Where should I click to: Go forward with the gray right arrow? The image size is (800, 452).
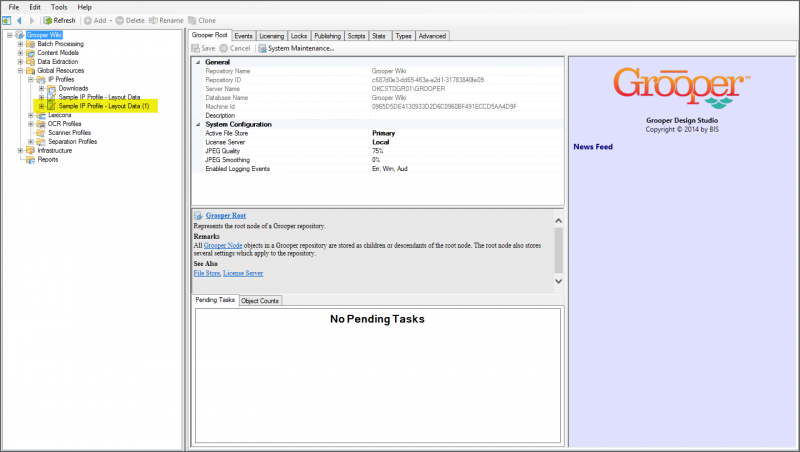coord(32,20)
